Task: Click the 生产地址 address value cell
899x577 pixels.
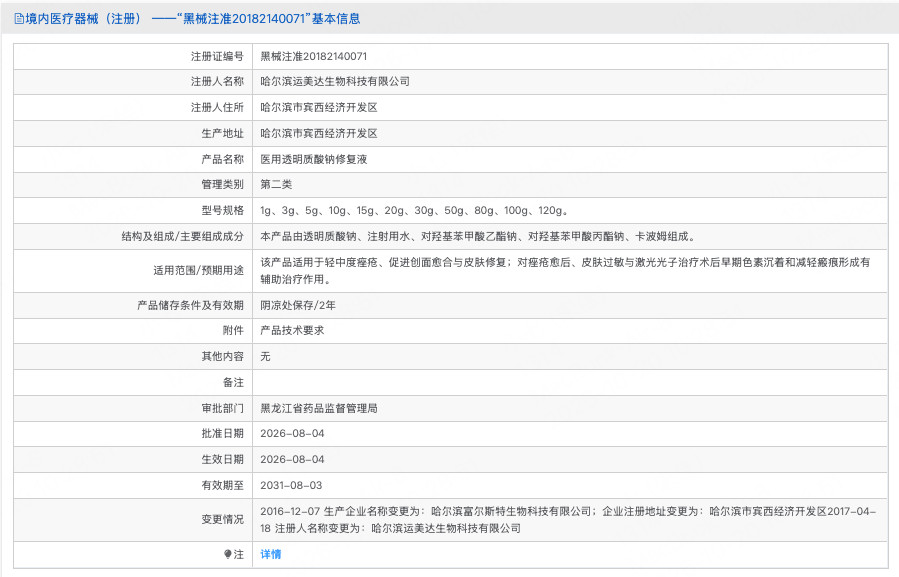Action: click(570, 133)
